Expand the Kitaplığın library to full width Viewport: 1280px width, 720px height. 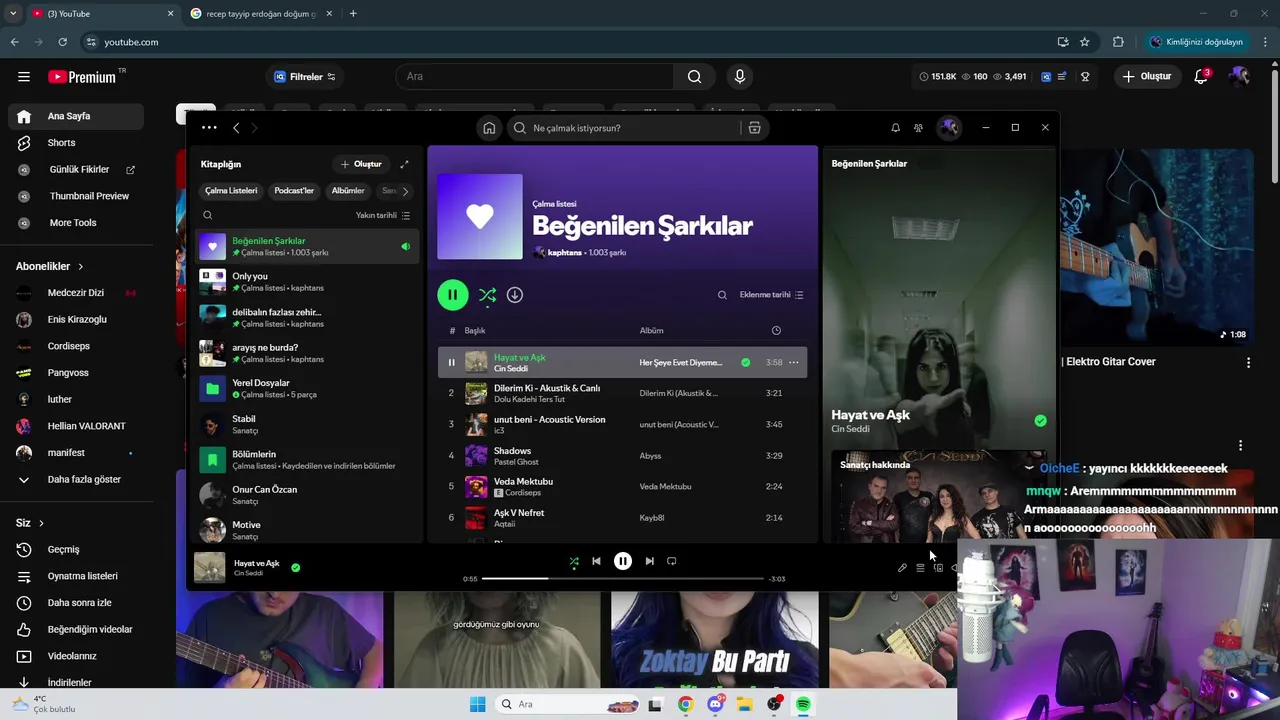(x=404, y=164)
